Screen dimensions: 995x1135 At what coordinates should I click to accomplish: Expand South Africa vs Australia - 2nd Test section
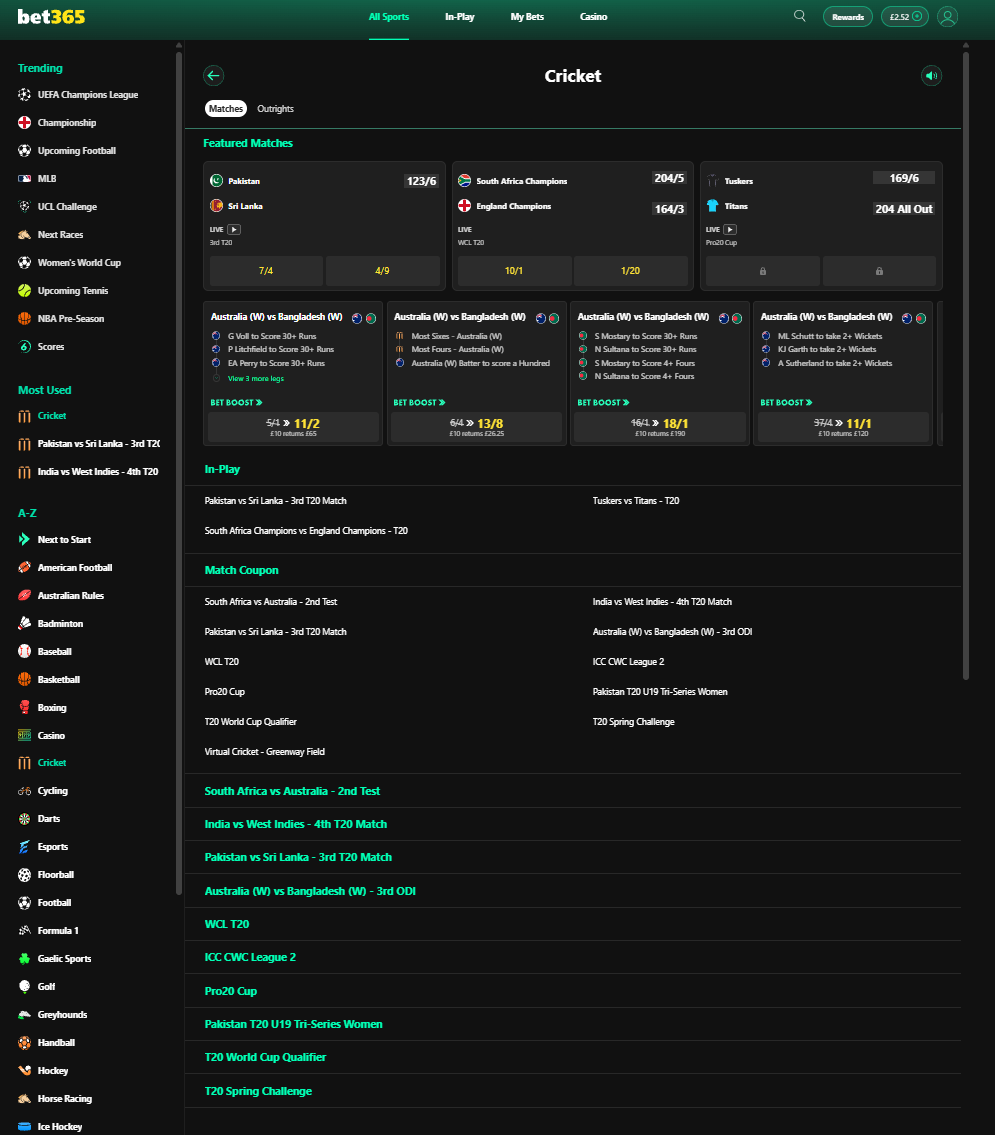pos(572,791)
